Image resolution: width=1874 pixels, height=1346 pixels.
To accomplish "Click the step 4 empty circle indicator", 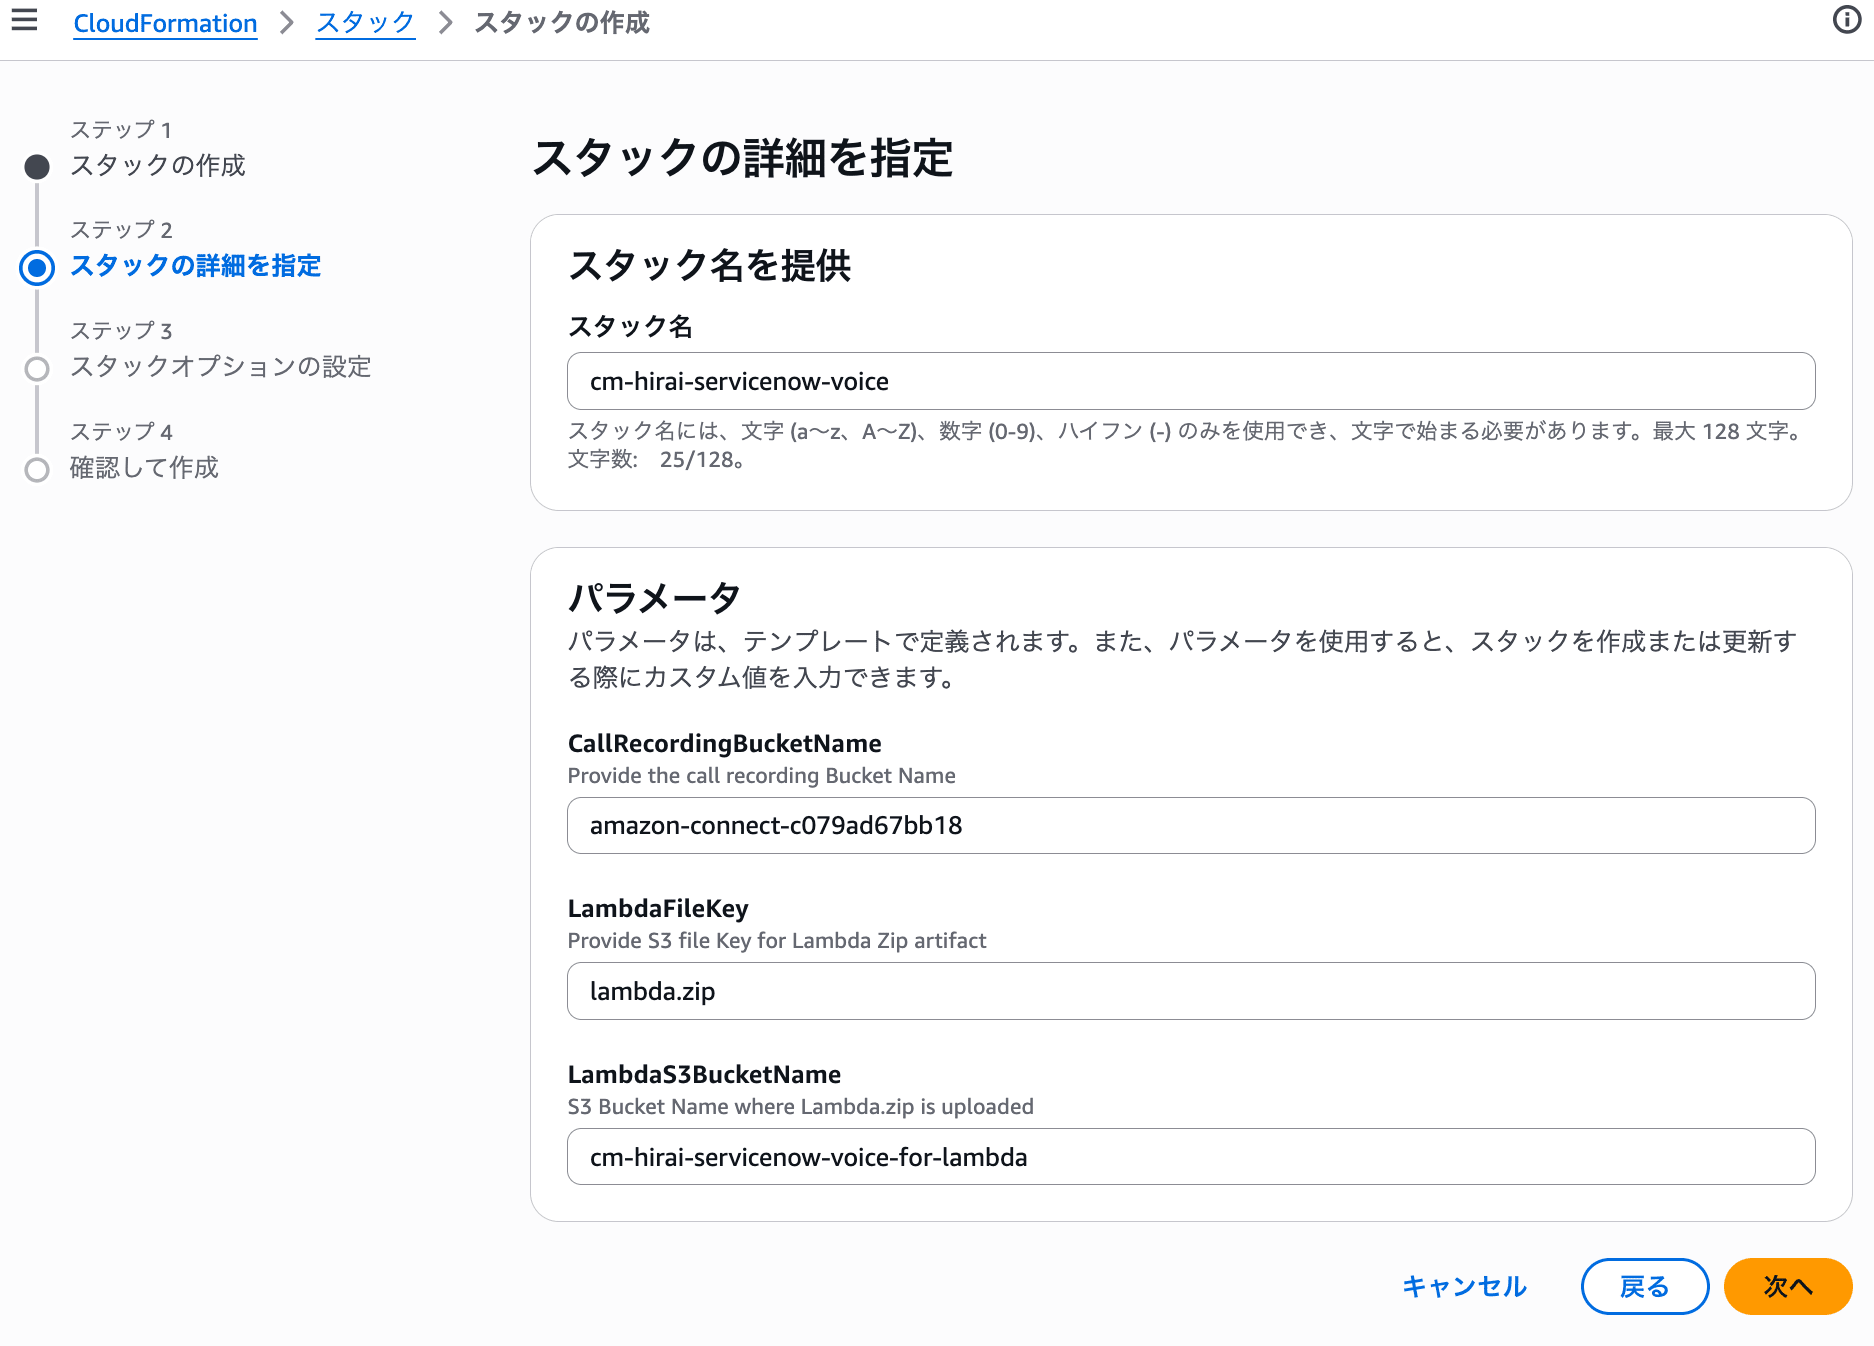I will coord(37,470).
